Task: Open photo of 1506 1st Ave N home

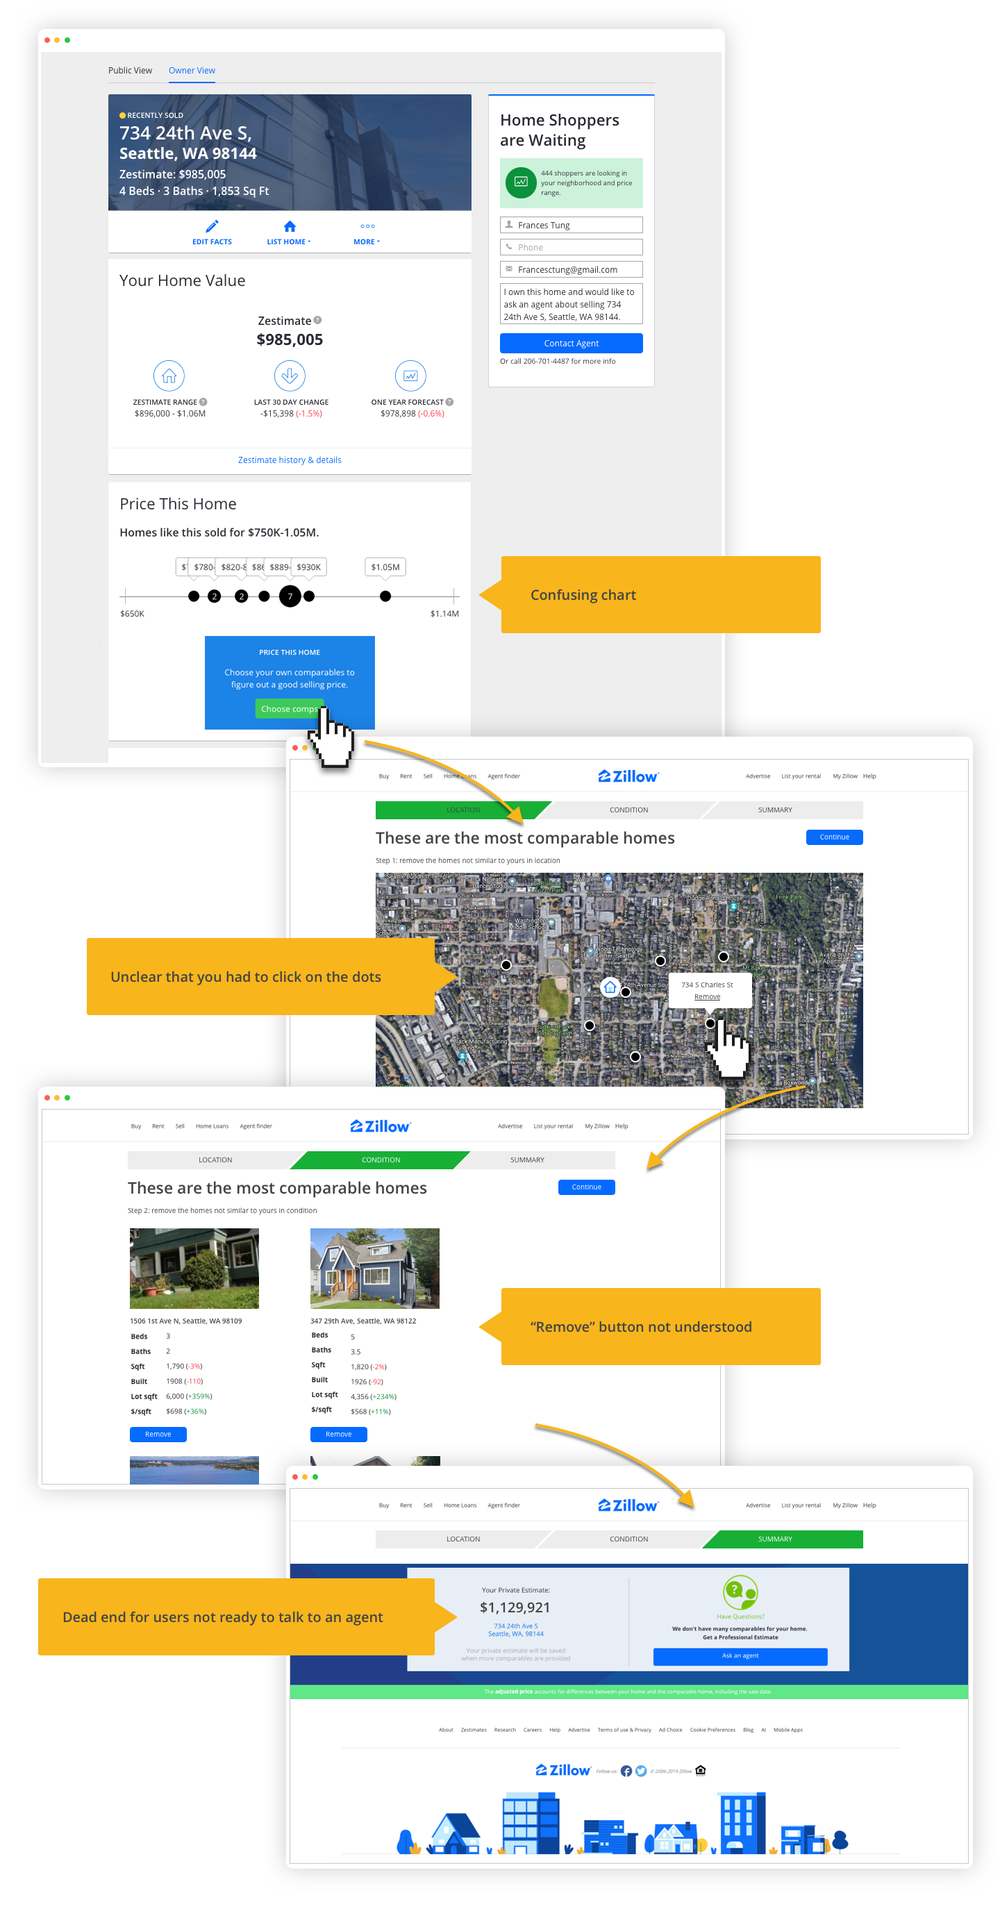Action: 194,1268
